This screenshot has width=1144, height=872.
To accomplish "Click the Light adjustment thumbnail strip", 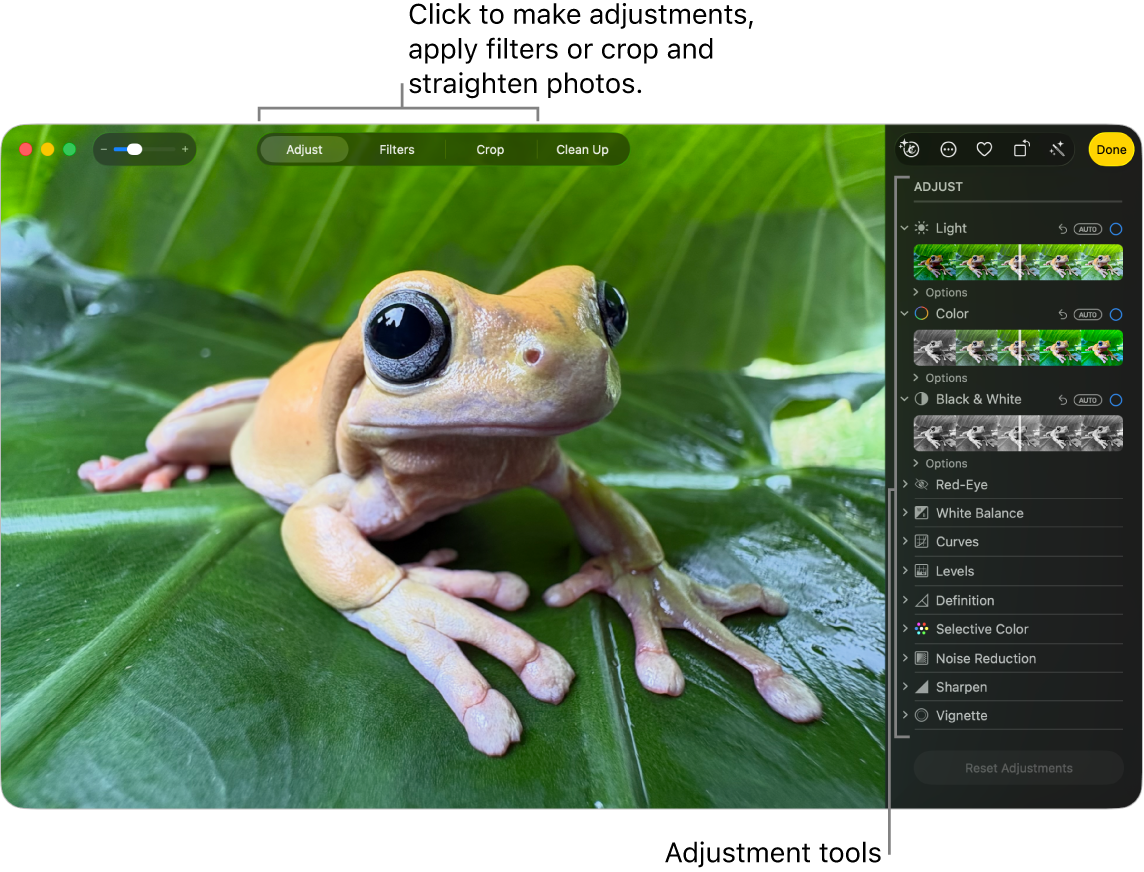I will coord(1018,261).
